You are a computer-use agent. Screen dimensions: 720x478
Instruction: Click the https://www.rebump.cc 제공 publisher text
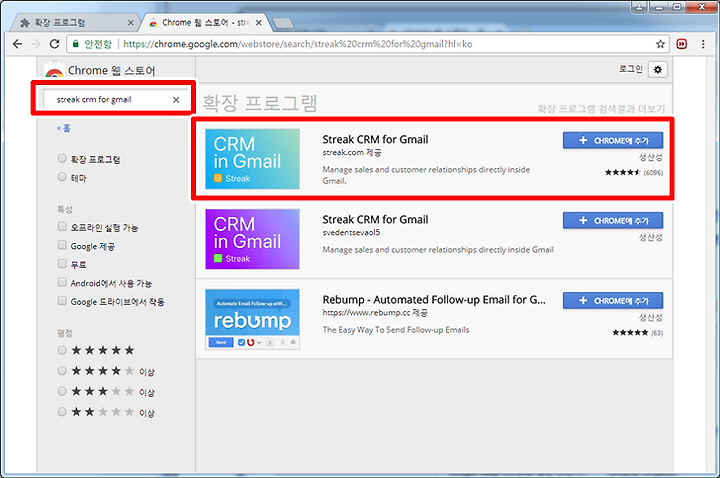[375, 313]
